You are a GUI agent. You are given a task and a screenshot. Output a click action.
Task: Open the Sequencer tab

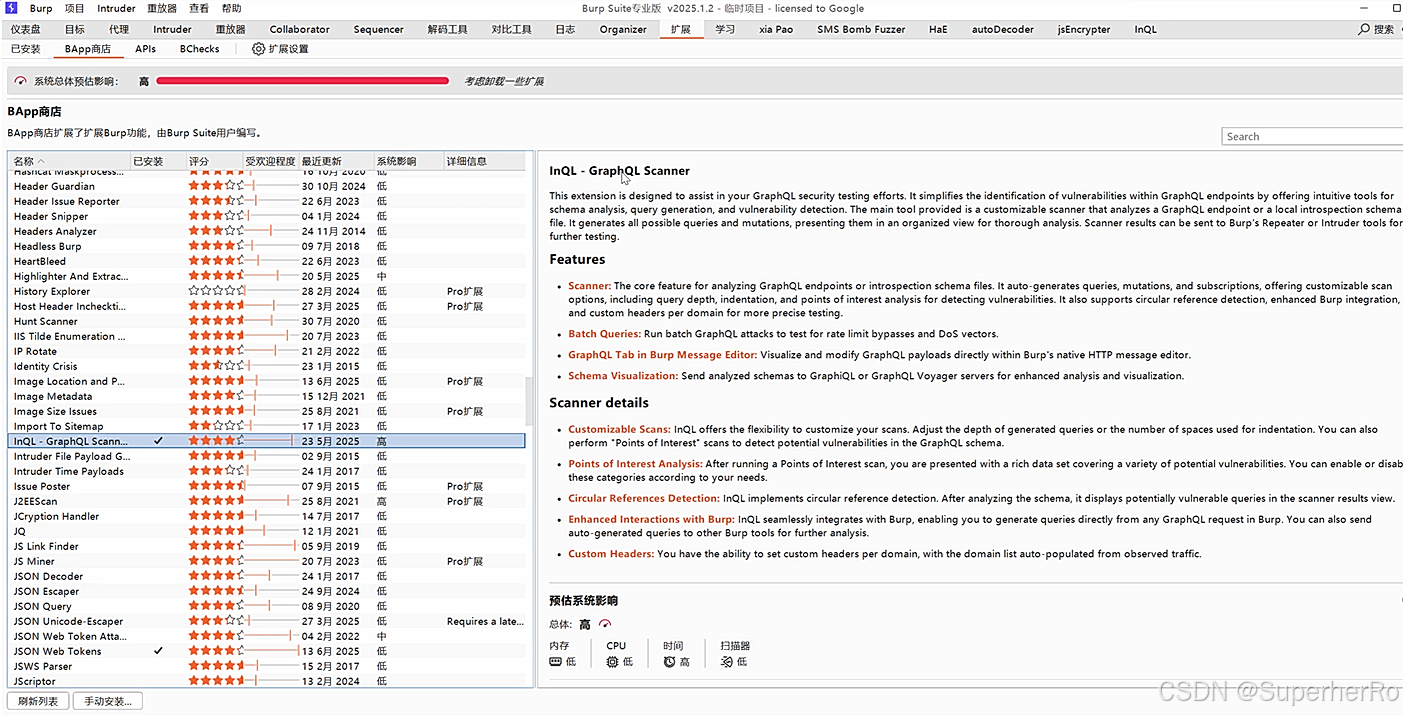click(379, 30)
